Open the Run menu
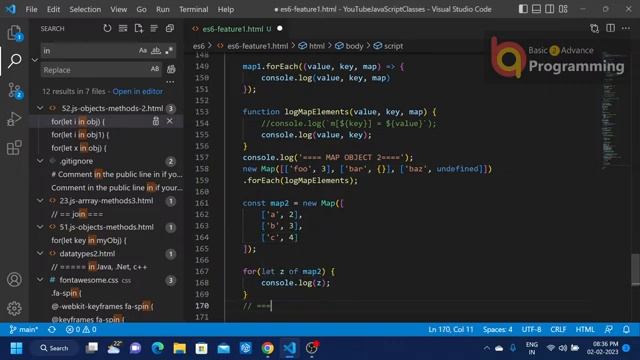The height and width of the screenshot is (360, 640). click(162, 9)
